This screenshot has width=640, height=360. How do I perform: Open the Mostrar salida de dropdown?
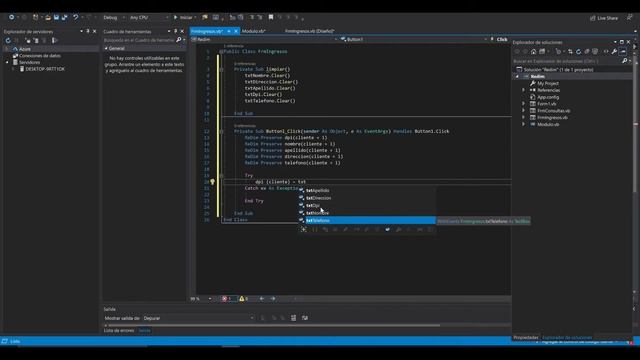[199, 318]
